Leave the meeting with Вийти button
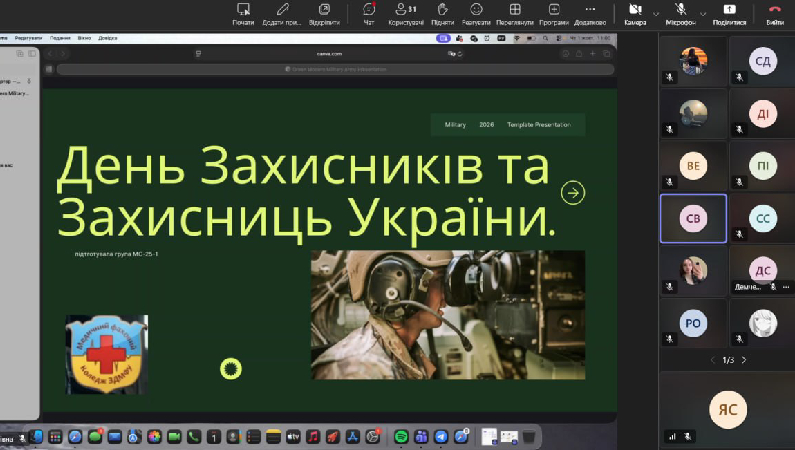This screenshot has width=795, height=450. tap(775, 14)
